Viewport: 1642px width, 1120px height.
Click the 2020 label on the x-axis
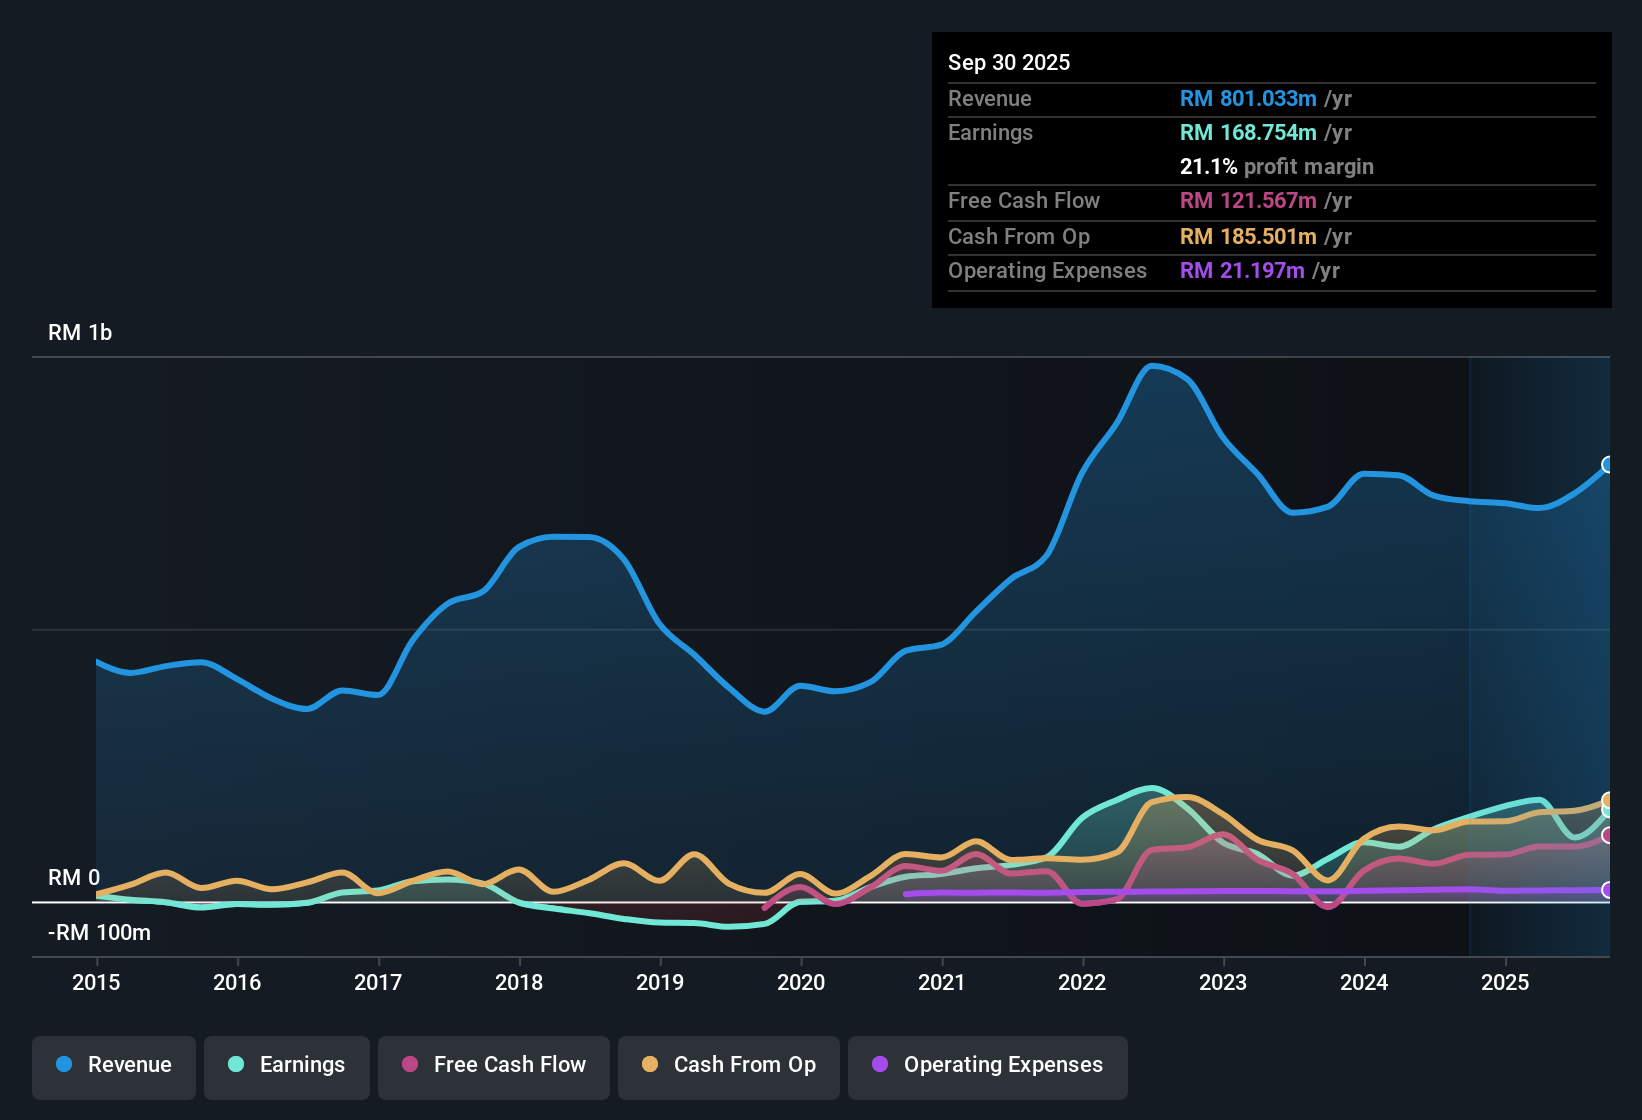(x=801, y=983)
